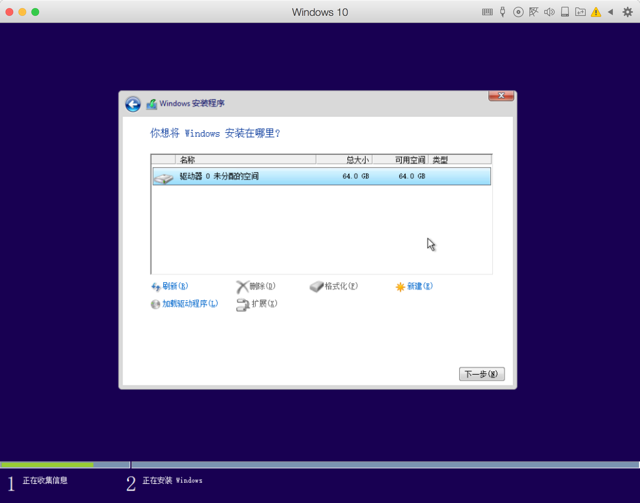Screen dimensions: 640x503
Task: Click the 扩展(X) extend option
Action: point(264,303)
